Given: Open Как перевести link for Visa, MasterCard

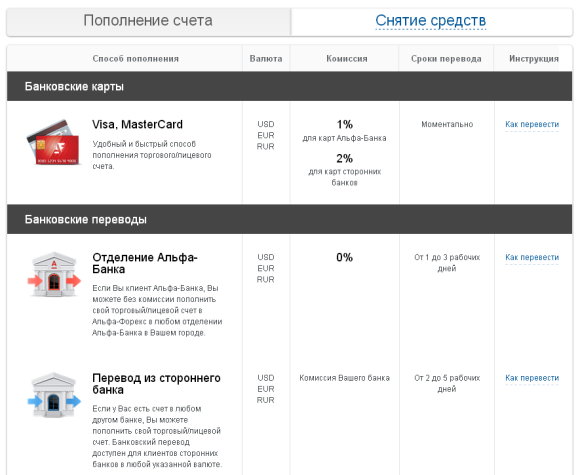Looking at the screenshot, I should coord(532,124).
